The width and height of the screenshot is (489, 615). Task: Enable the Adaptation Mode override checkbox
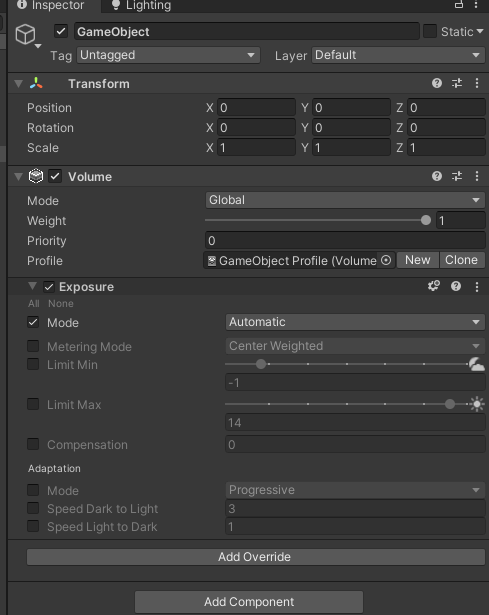pyautogui.click(x=33, y=490)
